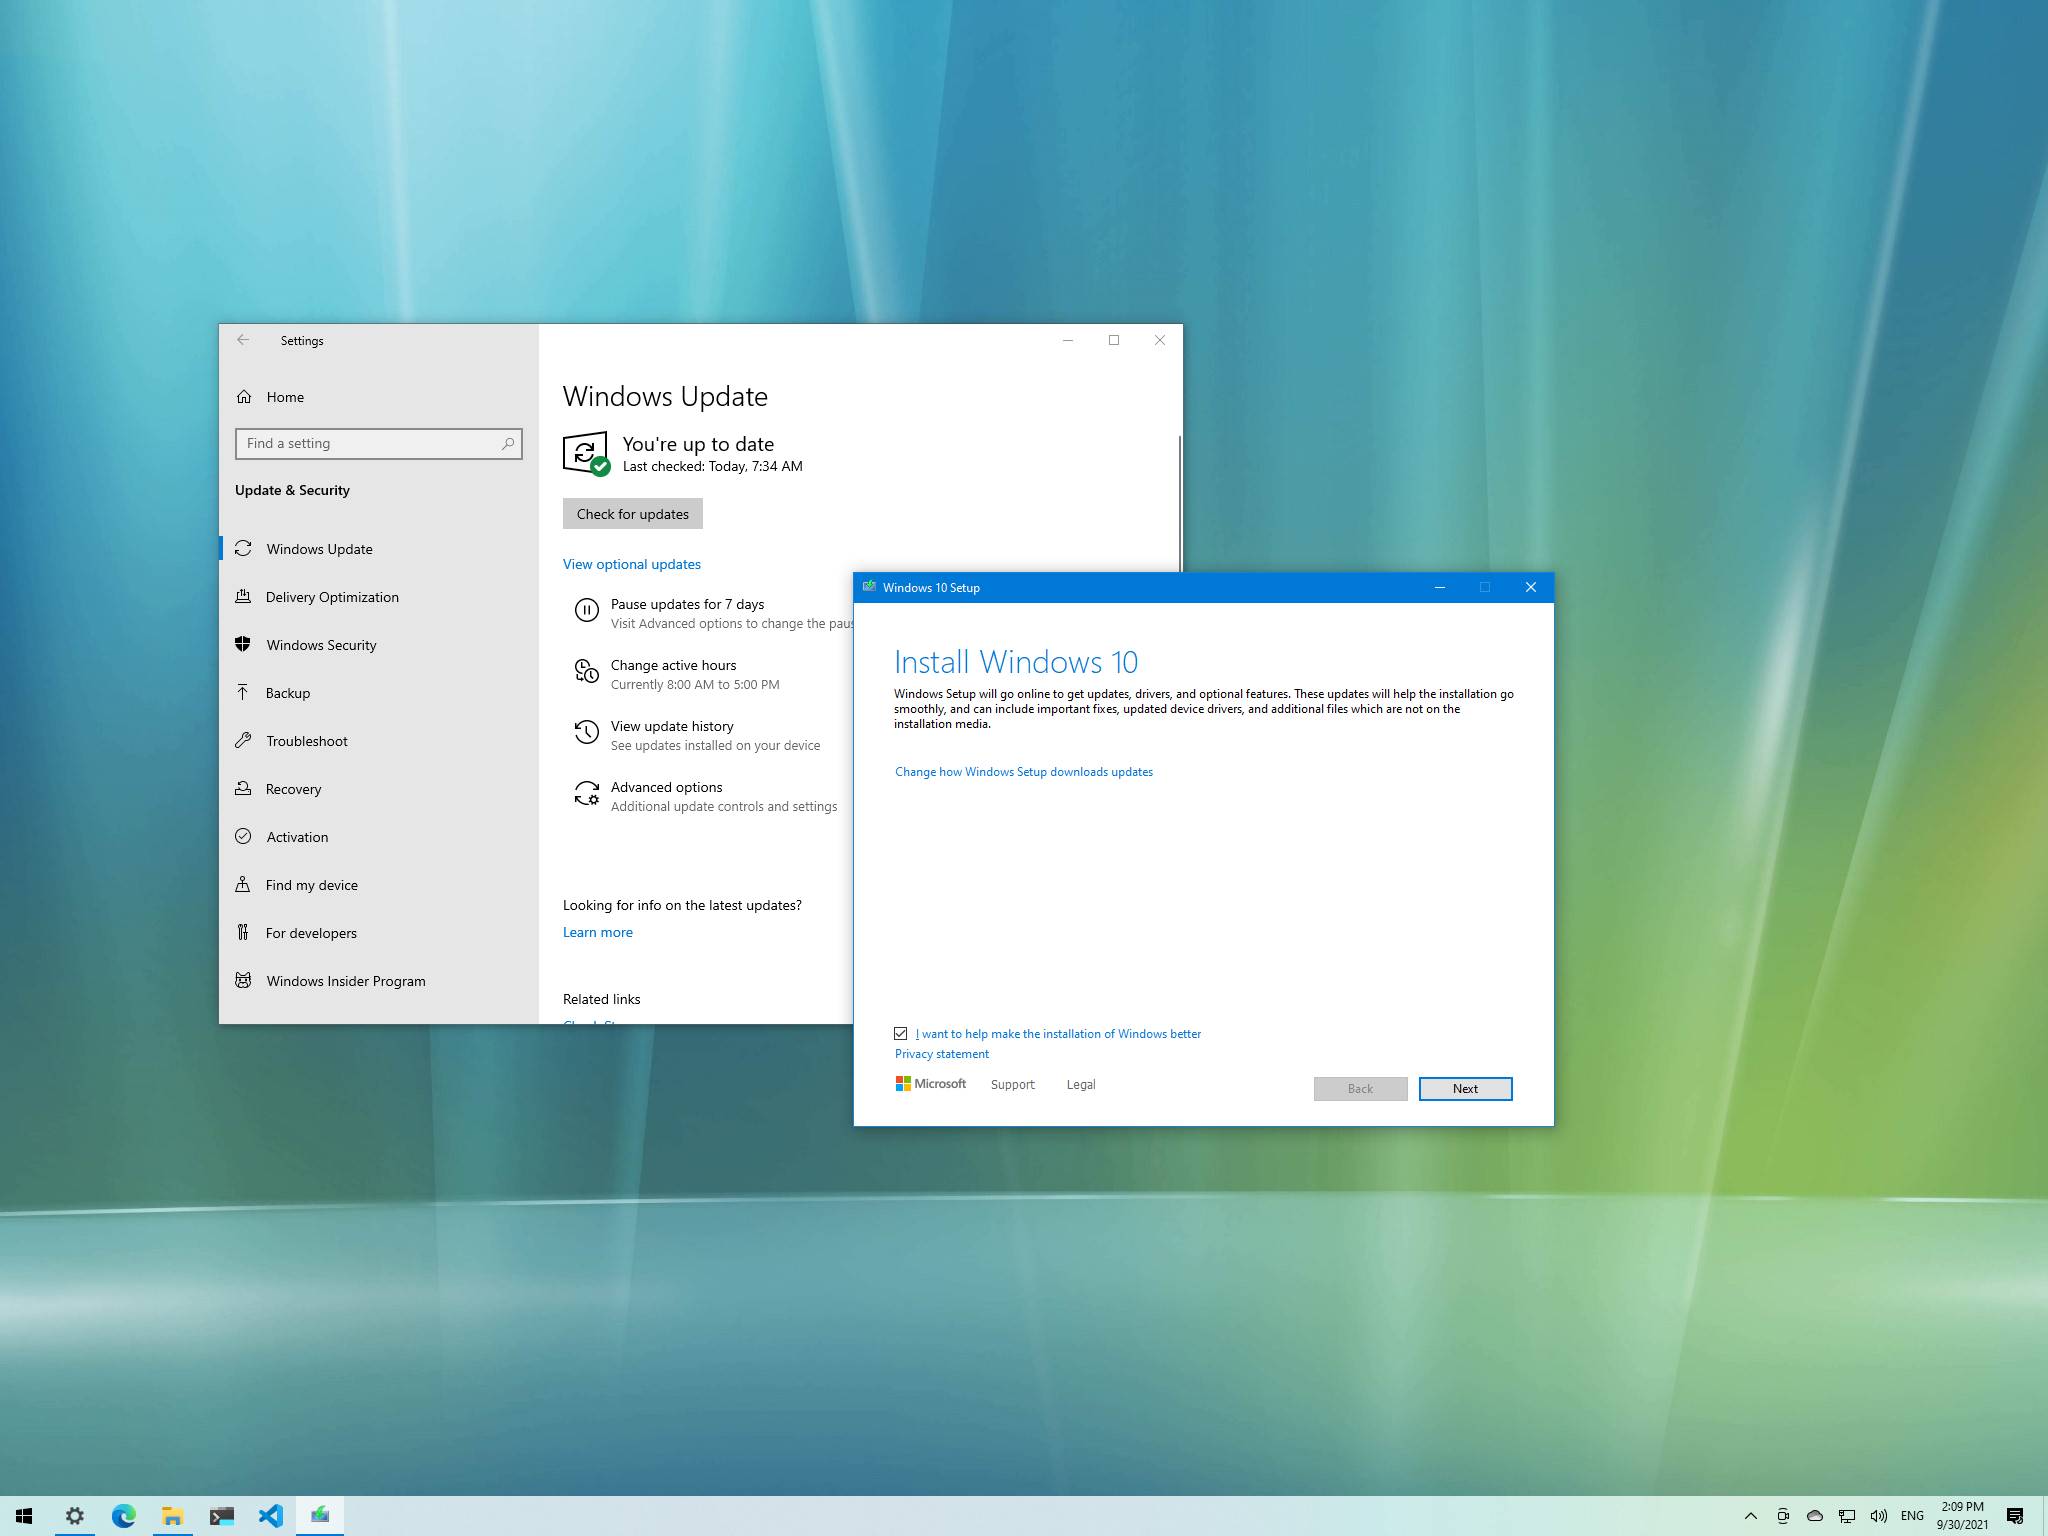Click the Next button in Setup

coord(1465,1088)
